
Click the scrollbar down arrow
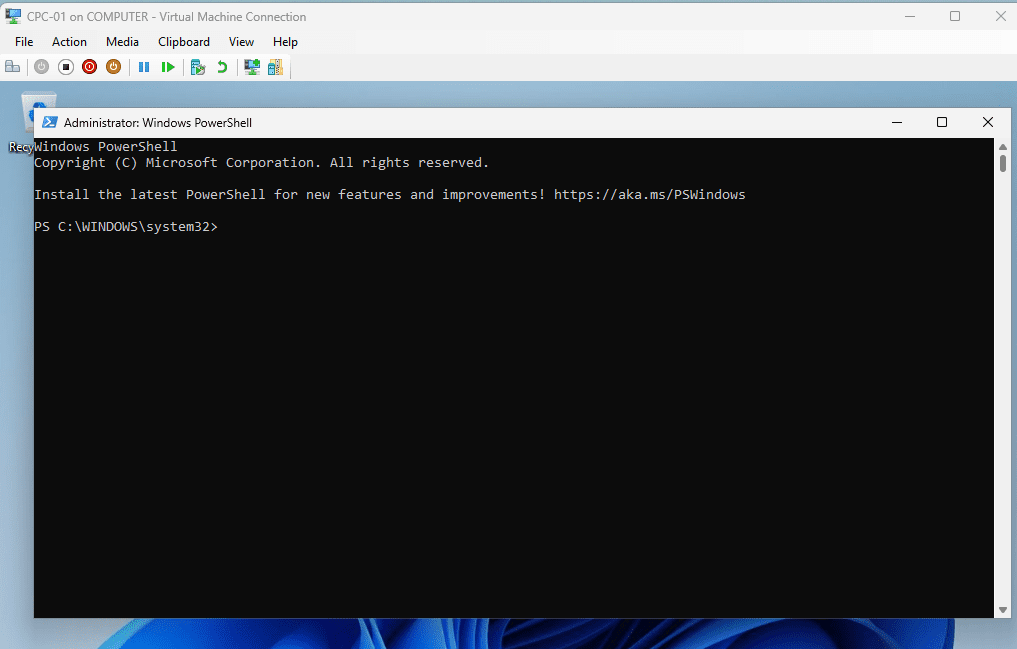click(x=1003, y=609)
